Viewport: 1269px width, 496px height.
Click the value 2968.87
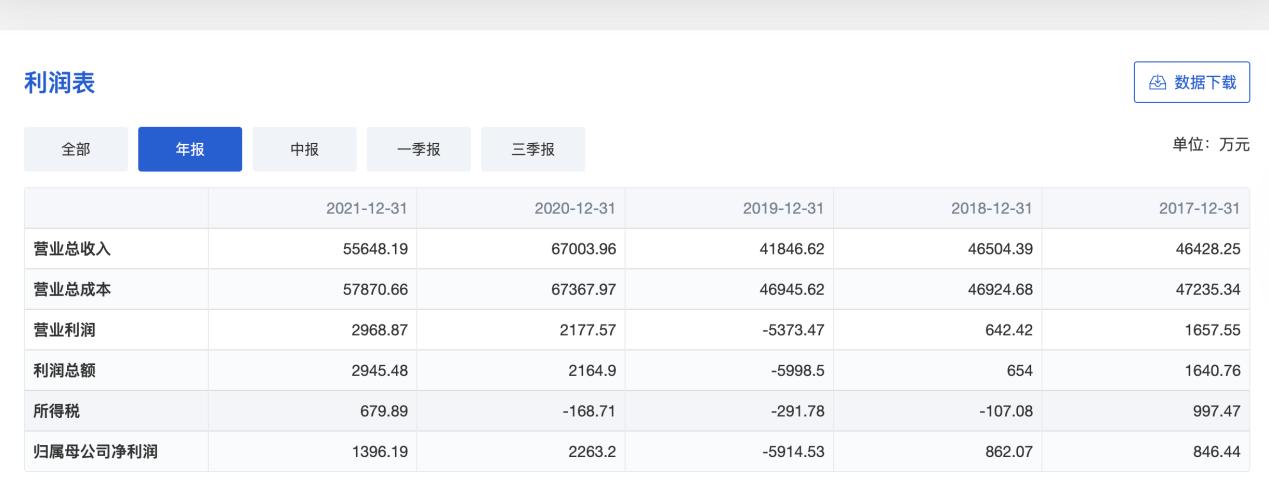tap(379, 330)
